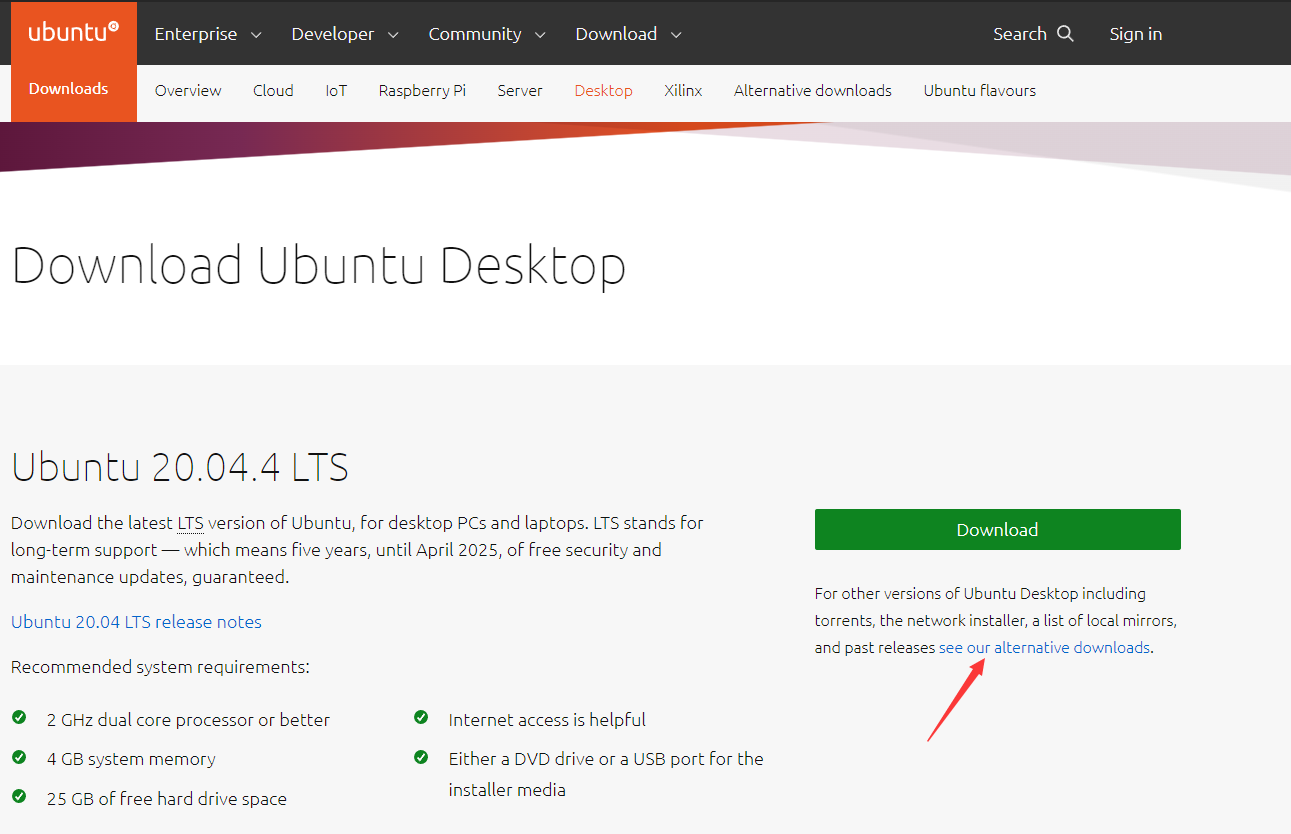Open Alternative downloads in subnavigation

tap(813, 91)
